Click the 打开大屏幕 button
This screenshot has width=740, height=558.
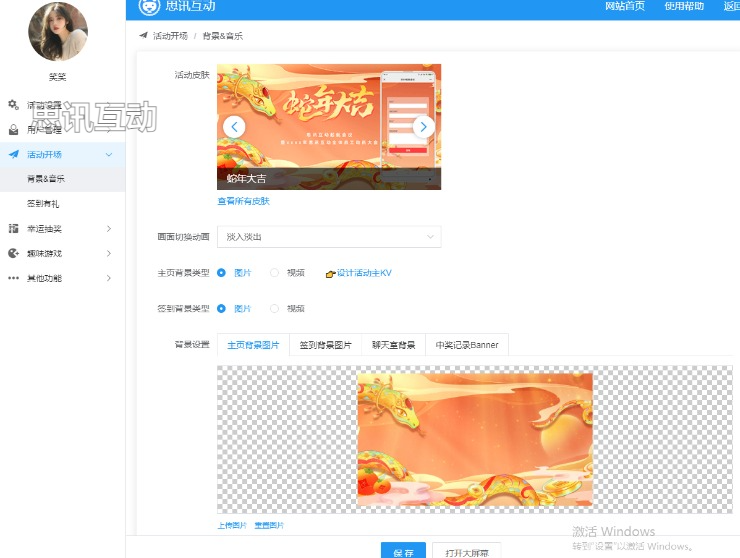pos(467,552)
